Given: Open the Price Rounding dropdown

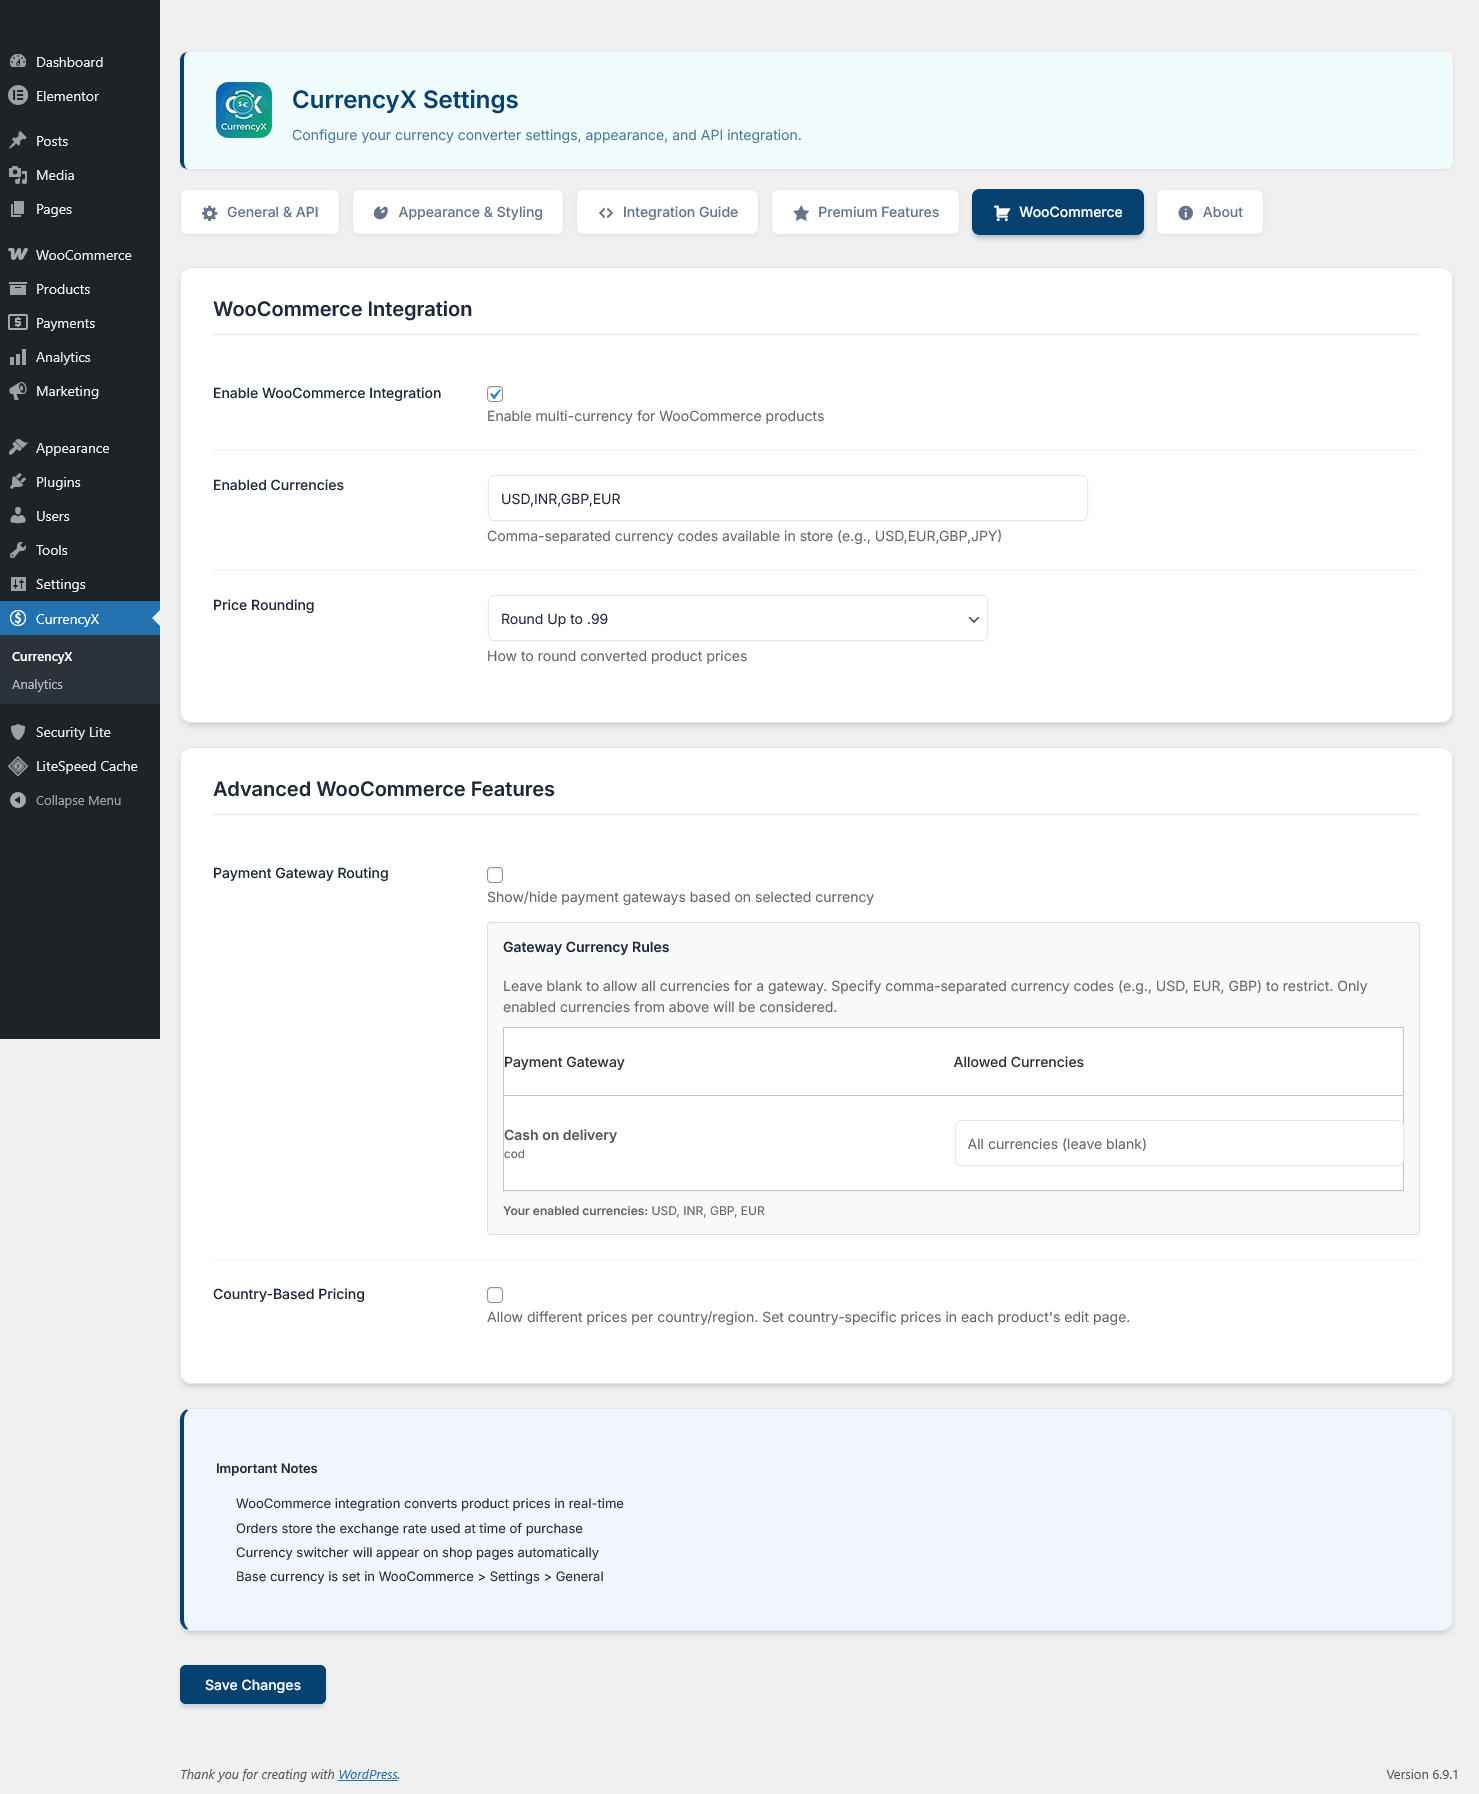Looking at the screenshot, I should 737,619.
